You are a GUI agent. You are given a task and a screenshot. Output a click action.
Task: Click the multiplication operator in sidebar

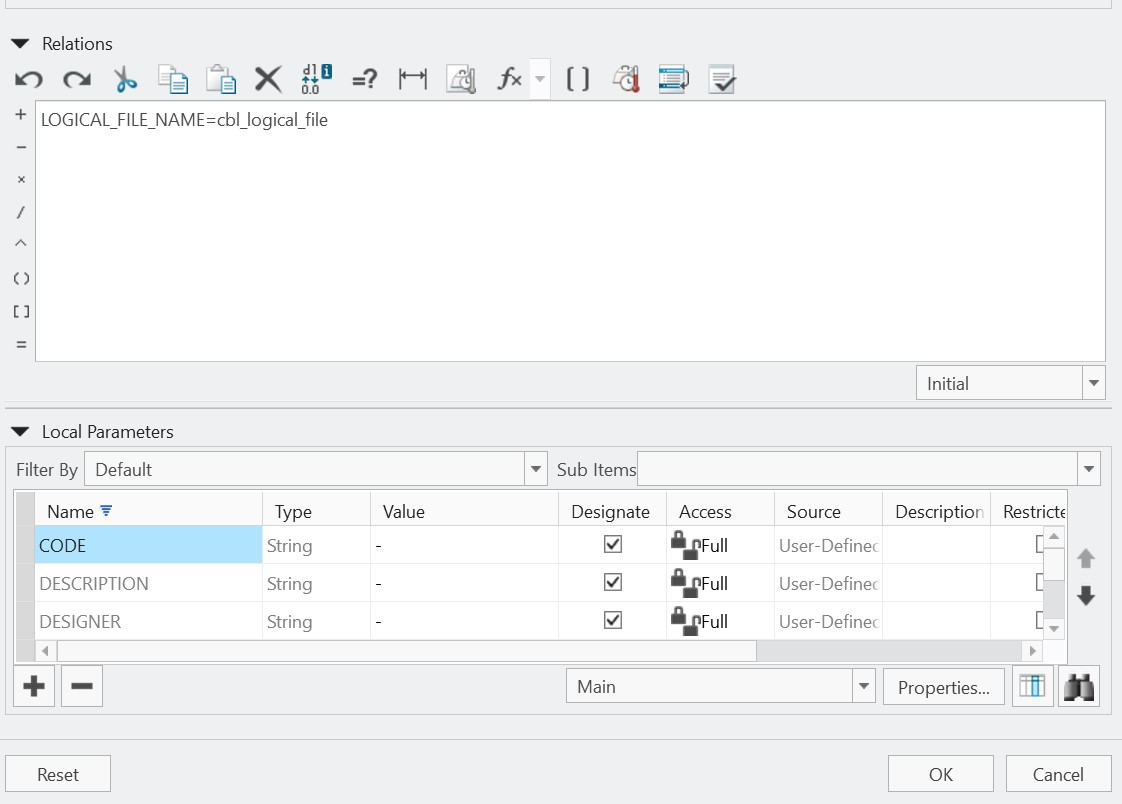pos(21,179)
